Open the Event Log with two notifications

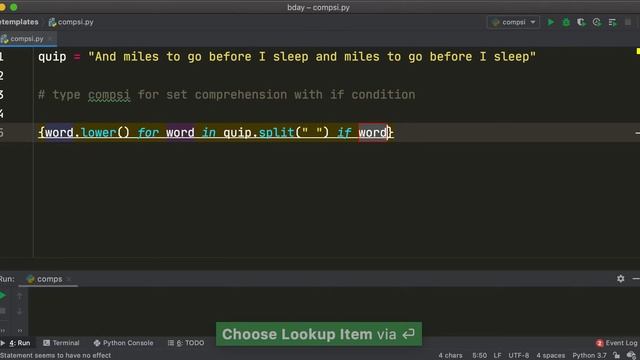coord(617,343)
